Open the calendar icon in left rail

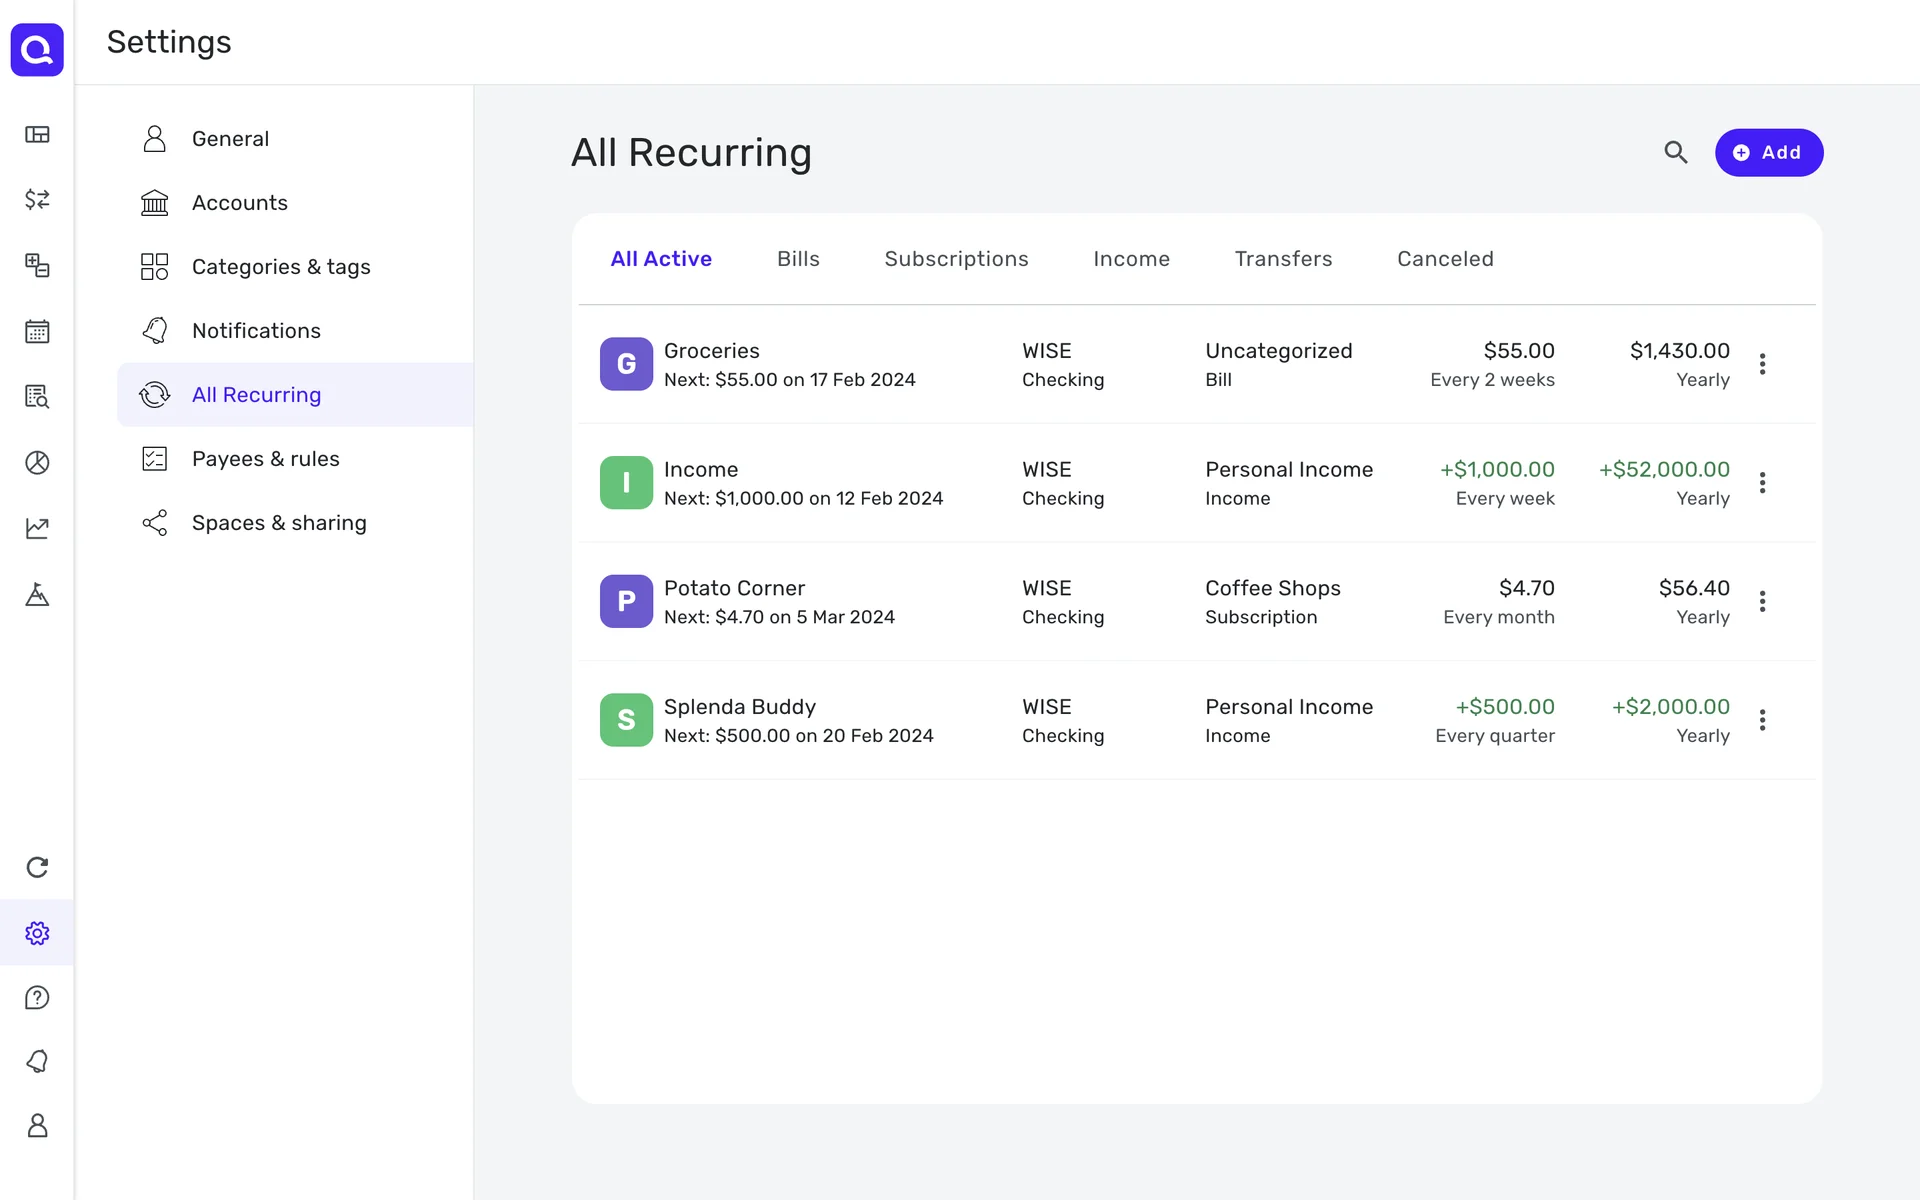pyautogui.click(x=37, y=331)
